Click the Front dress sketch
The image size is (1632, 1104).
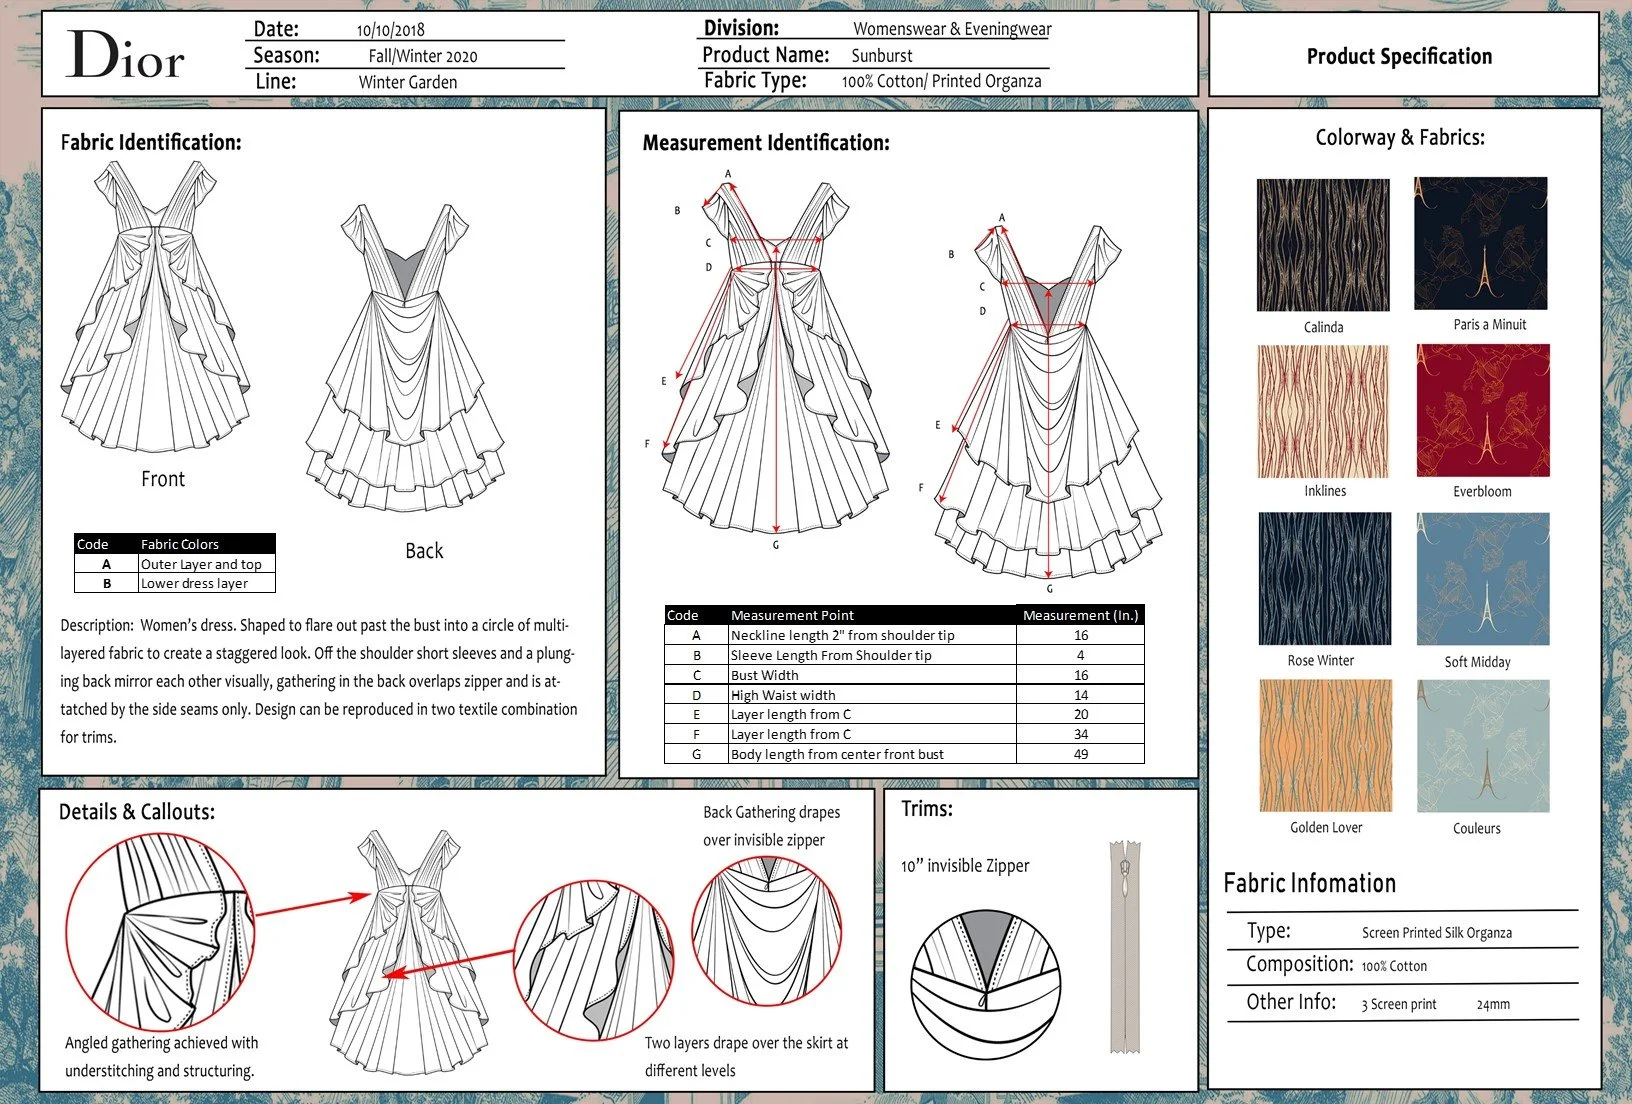pyautogui.click(x=155, y=308)
